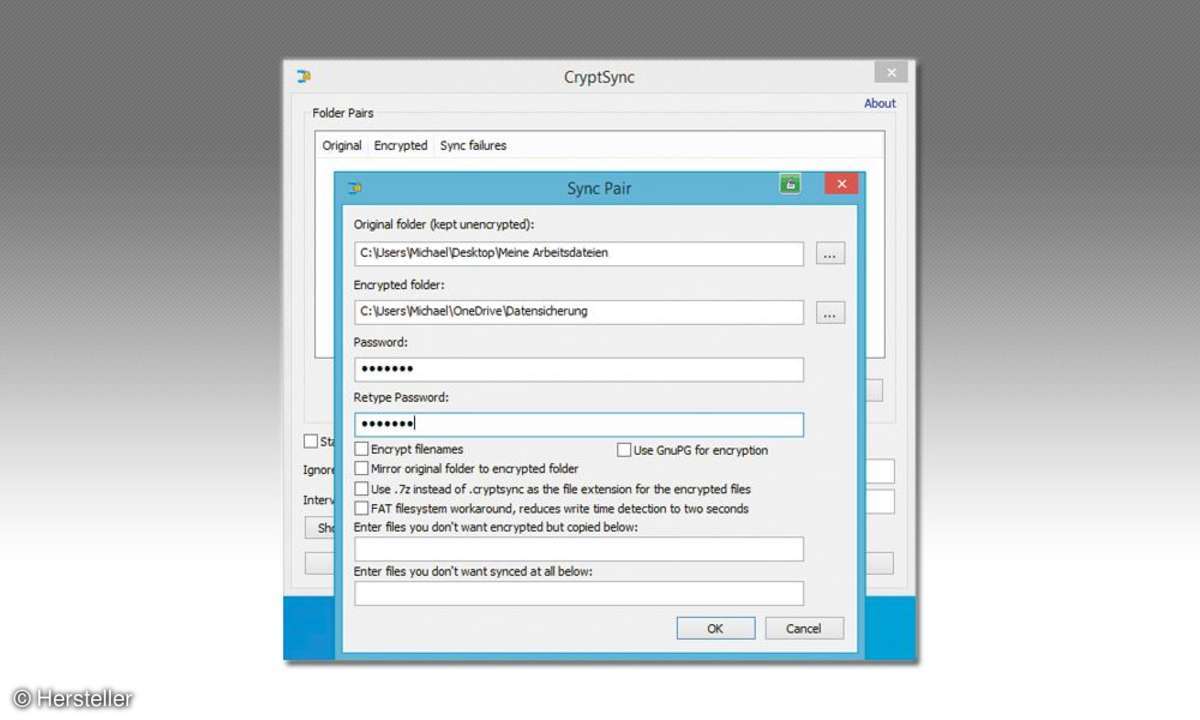Click the Encrypted column header in Folder Pairs
The width and height of the screenshot is (1200, 720).
click(401, 146)
